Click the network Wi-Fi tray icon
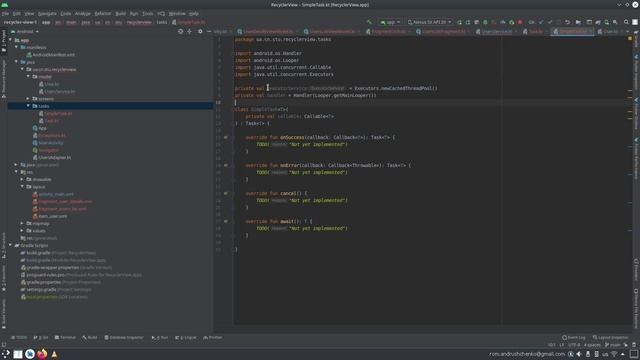640x360 pixels. click(614, 354)
